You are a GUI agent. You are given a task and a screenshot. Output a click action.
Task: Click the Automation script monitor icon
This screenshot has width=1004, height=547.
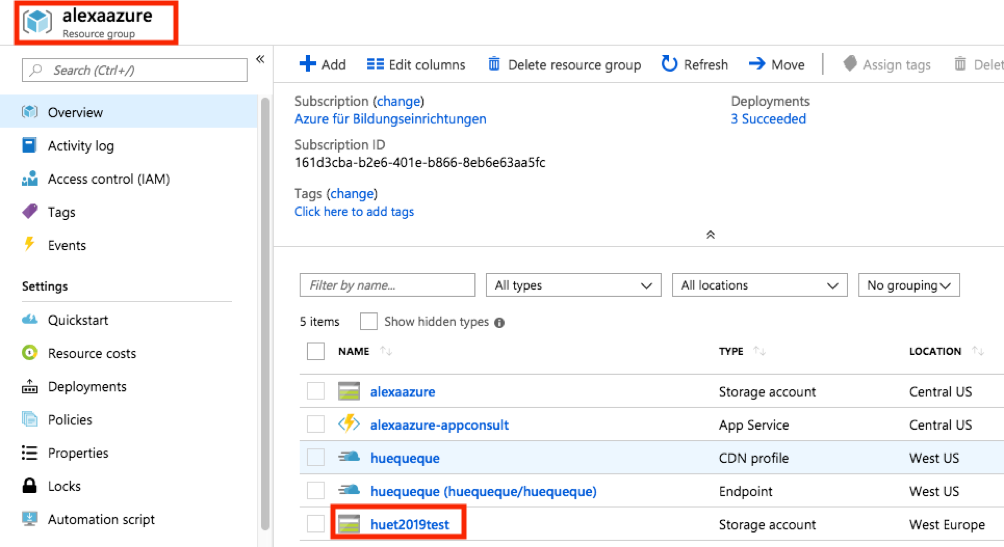29,519
